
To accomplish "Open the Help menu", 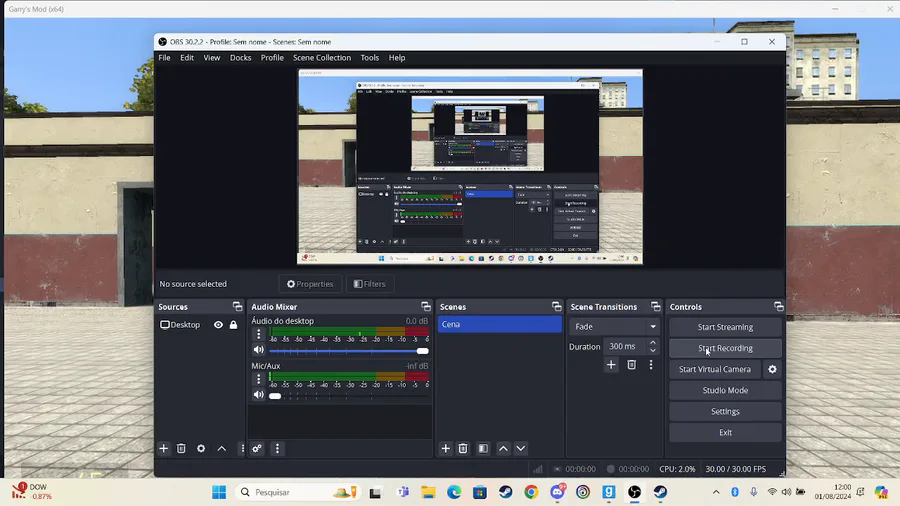I will (x=397, y=58).
